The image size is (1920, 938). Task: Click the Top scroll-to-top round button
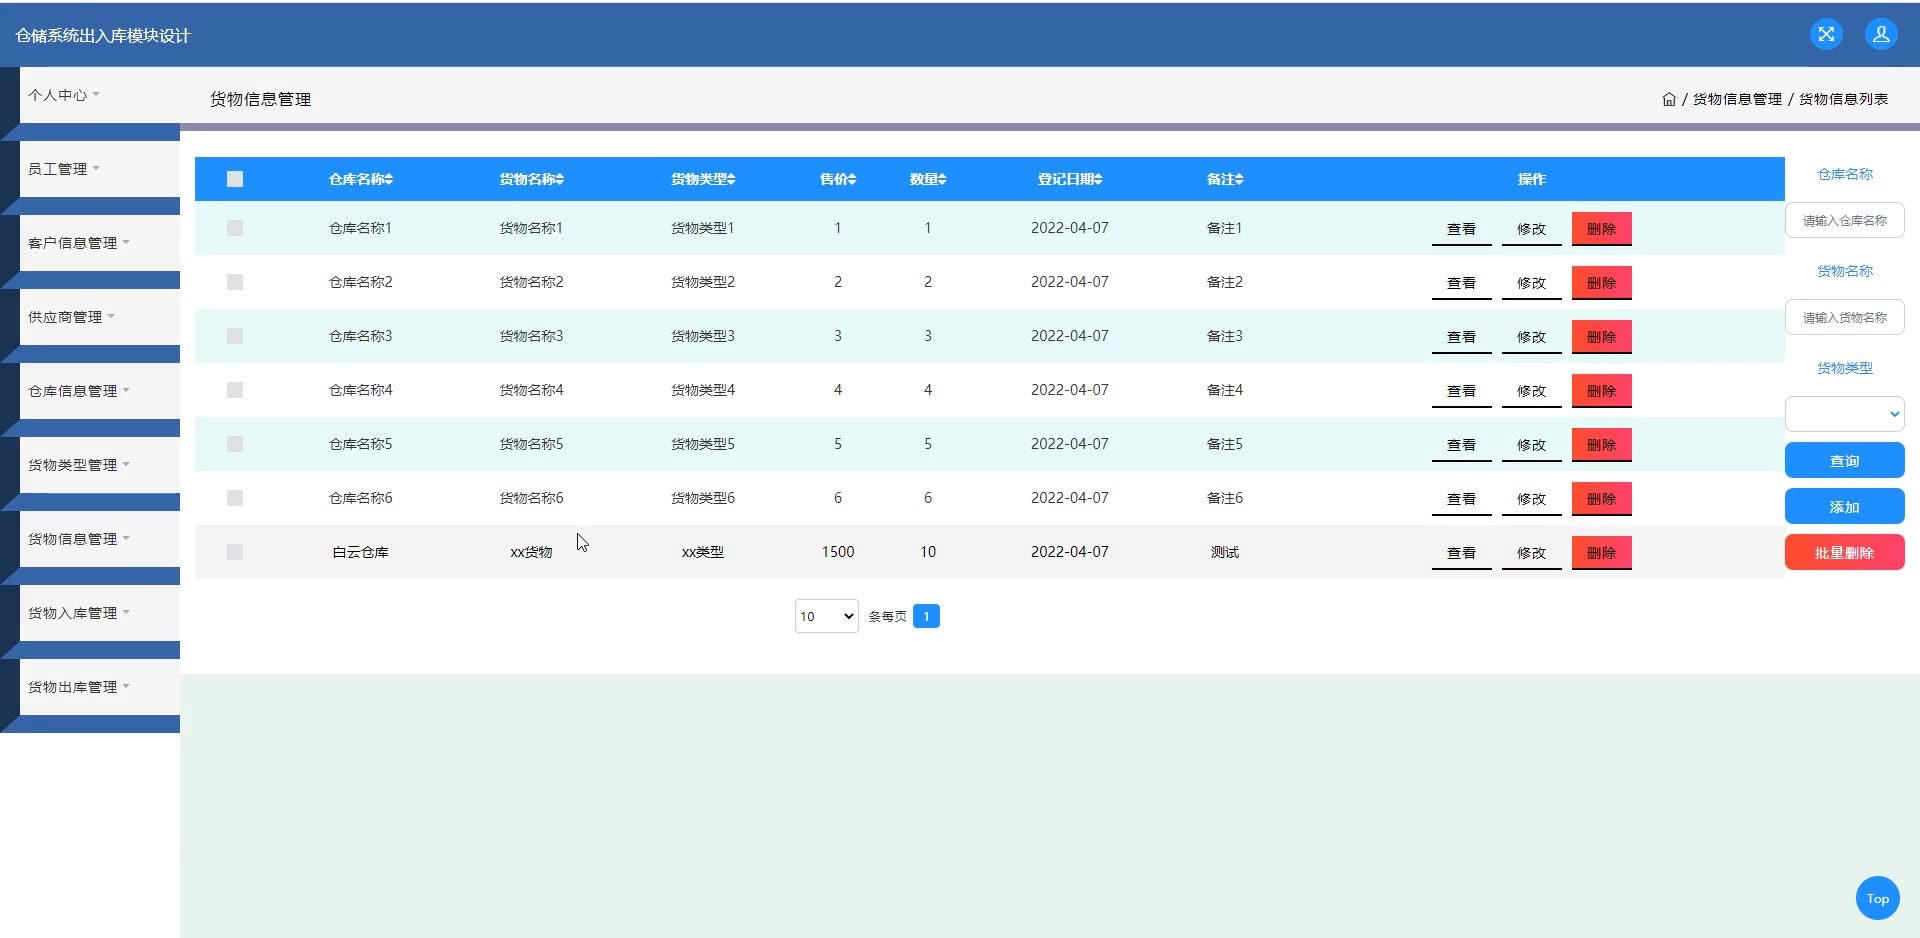pyautogui.click(x=1877, y=898)
